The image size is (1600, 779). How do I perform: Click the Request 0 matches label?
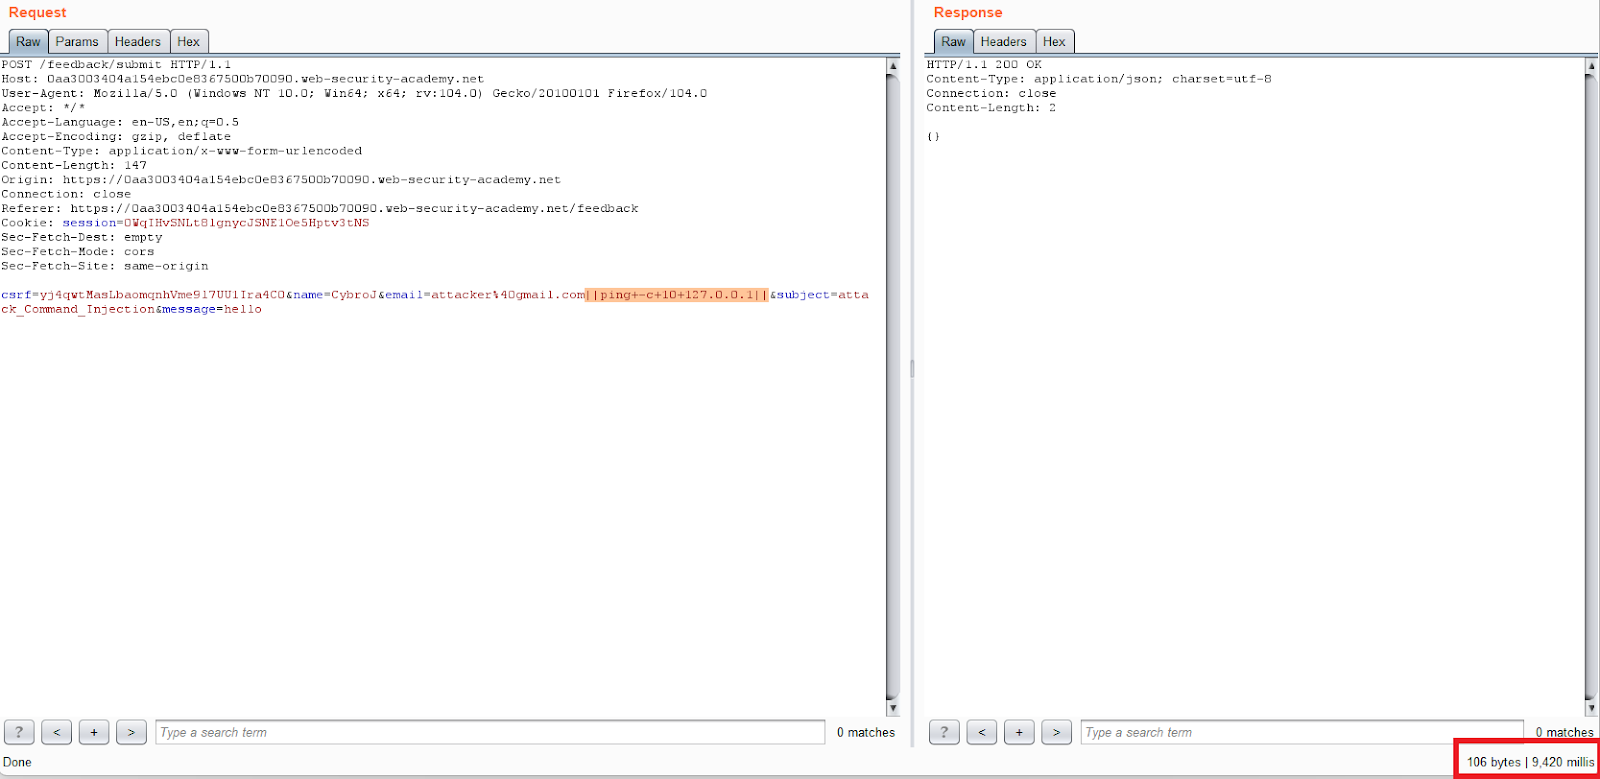[866, 732]
